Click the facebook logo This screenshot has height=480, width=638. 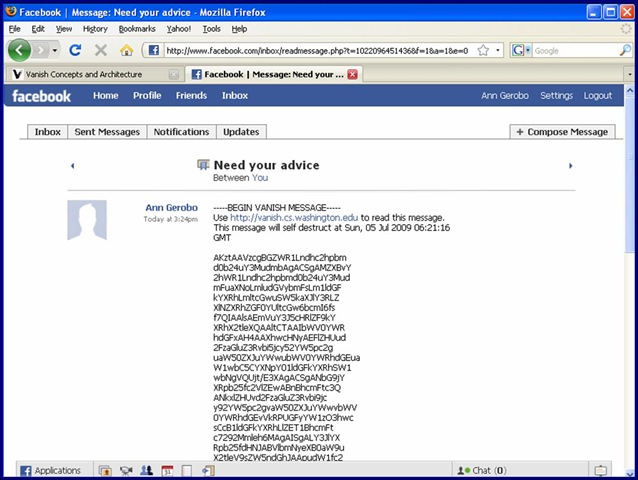(41, 96)
